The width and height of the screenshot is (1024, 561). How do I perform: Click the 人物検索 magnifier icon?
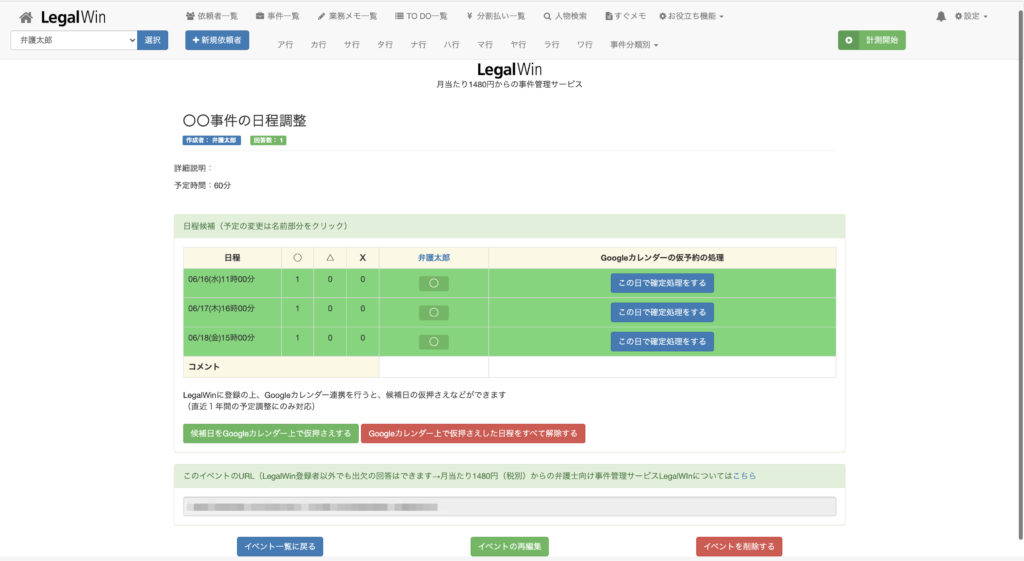(547, 16)
